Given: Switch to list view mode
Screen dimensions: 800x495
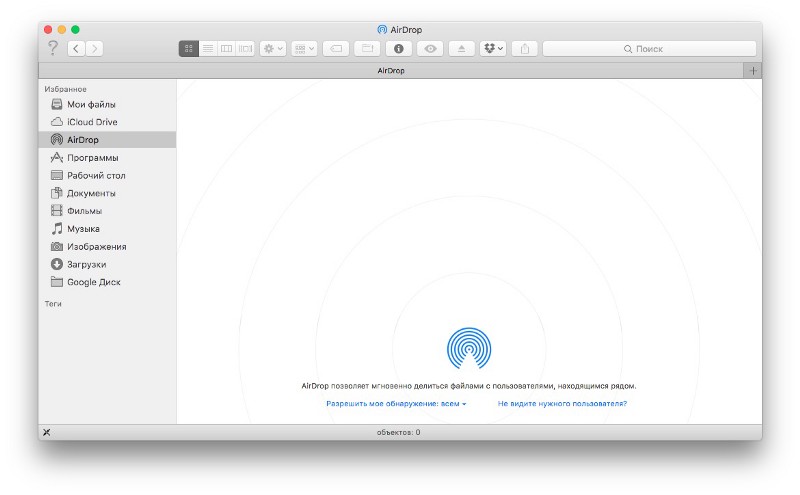Looking at the screenshot, I should (x=207, y=48).
